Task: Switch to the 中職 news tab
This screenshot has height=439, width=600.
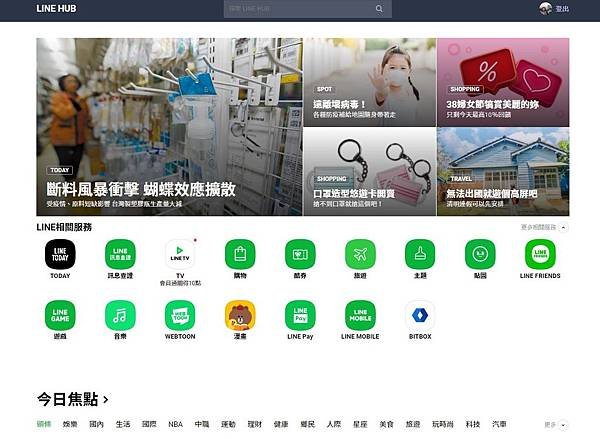Action: pyautogui.click(x=202, y=424)
